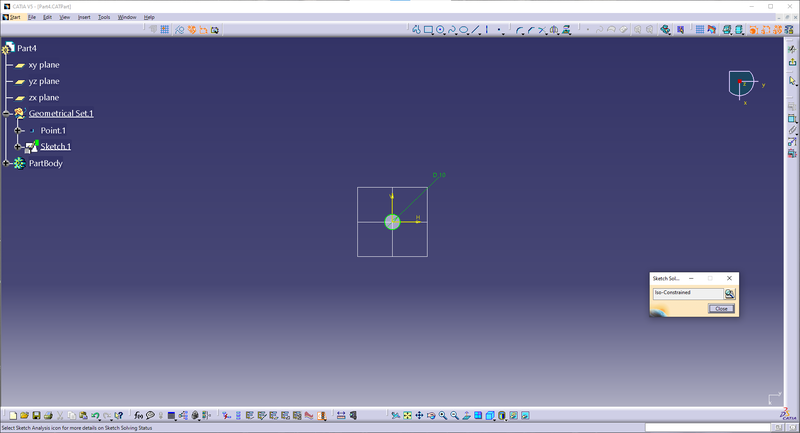
Task: Click the Zoom In magnifier icon
Action: tap(443, 415)
